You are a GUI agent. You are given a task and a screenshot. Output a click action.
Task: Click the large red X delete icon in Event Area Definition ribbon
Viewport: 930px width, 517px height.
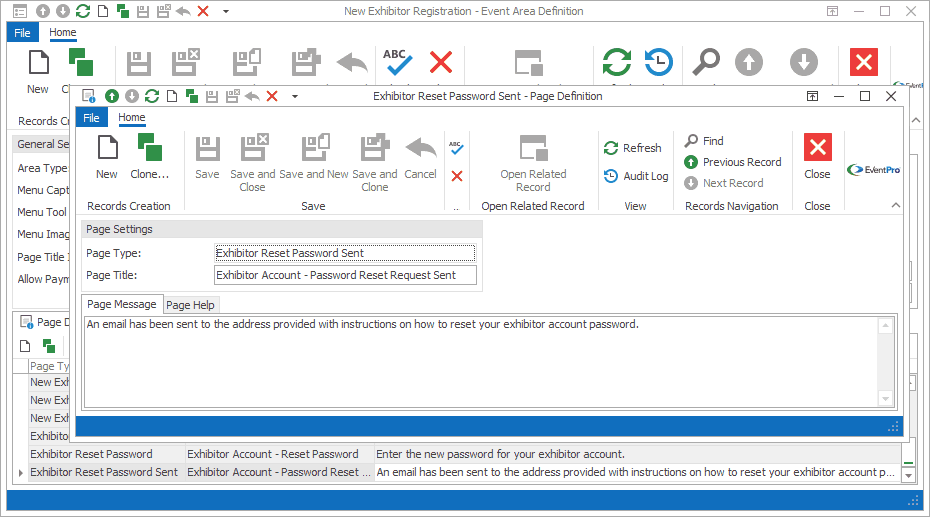tap(441, 62)
